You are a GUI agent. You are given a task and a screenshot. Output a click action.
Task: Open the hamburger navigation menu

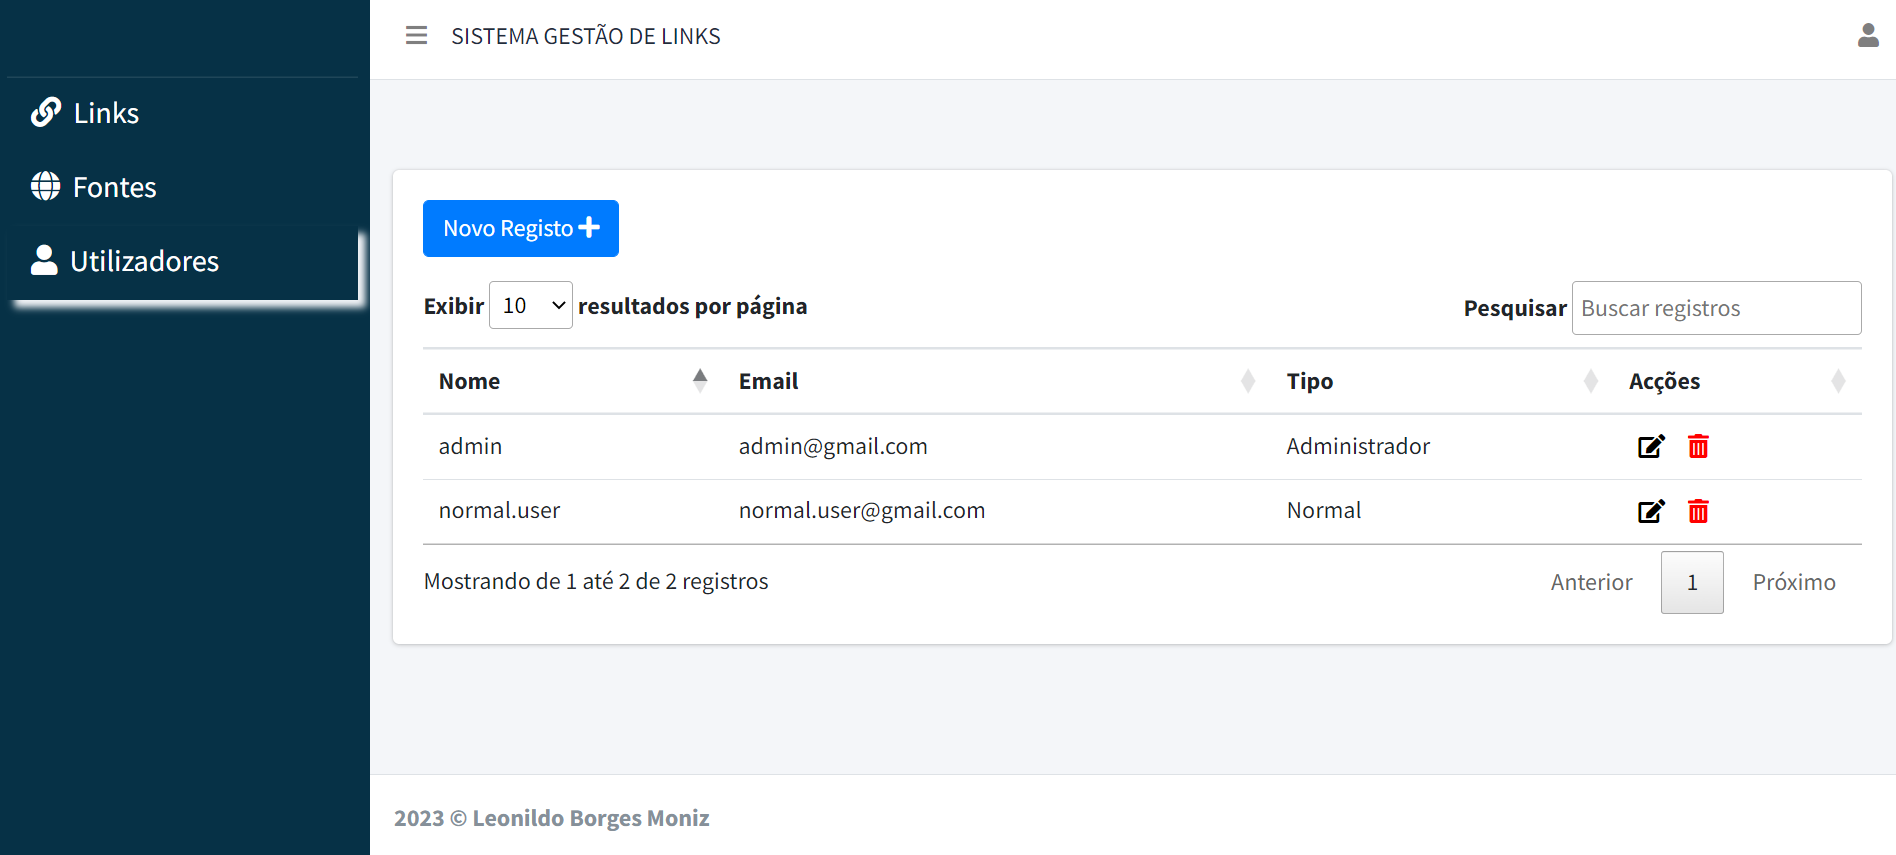point(416,35)
